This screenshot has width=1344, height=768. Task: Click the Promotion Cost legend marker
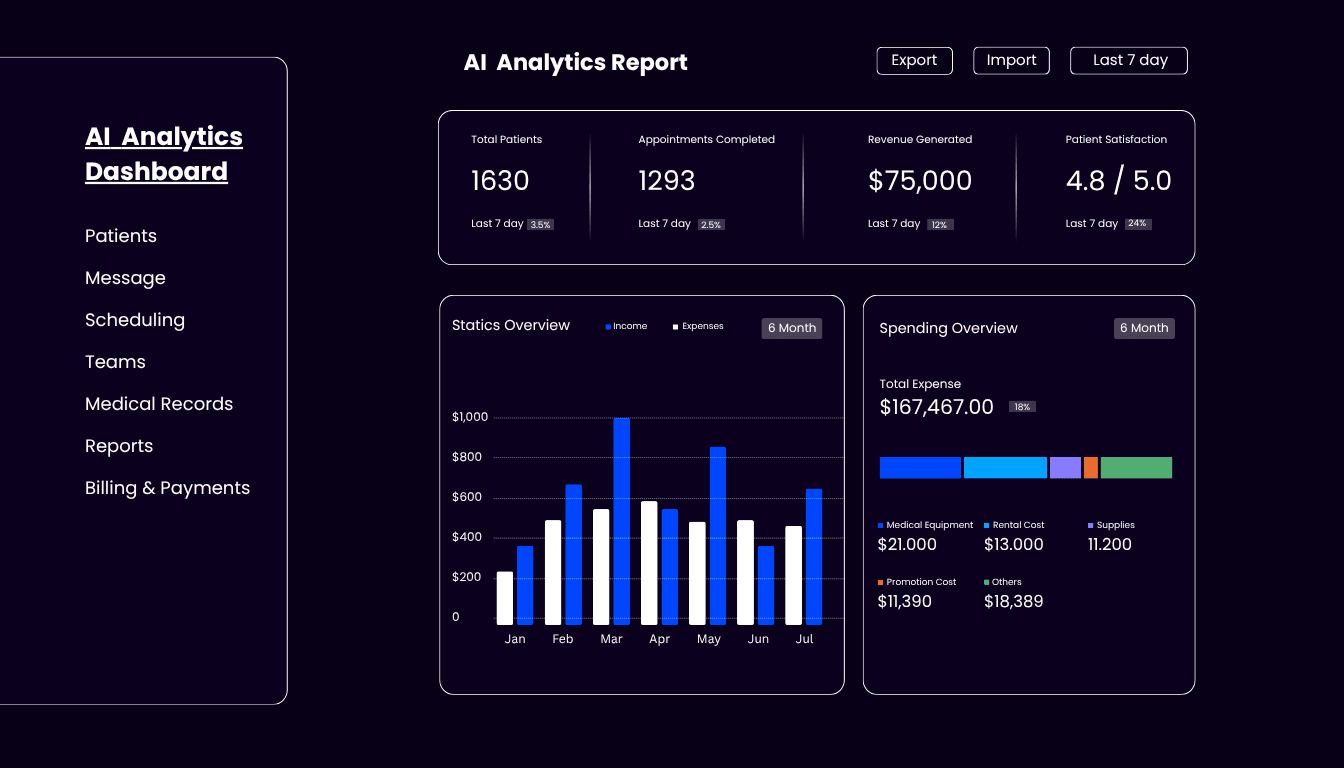tap(879, 581)
